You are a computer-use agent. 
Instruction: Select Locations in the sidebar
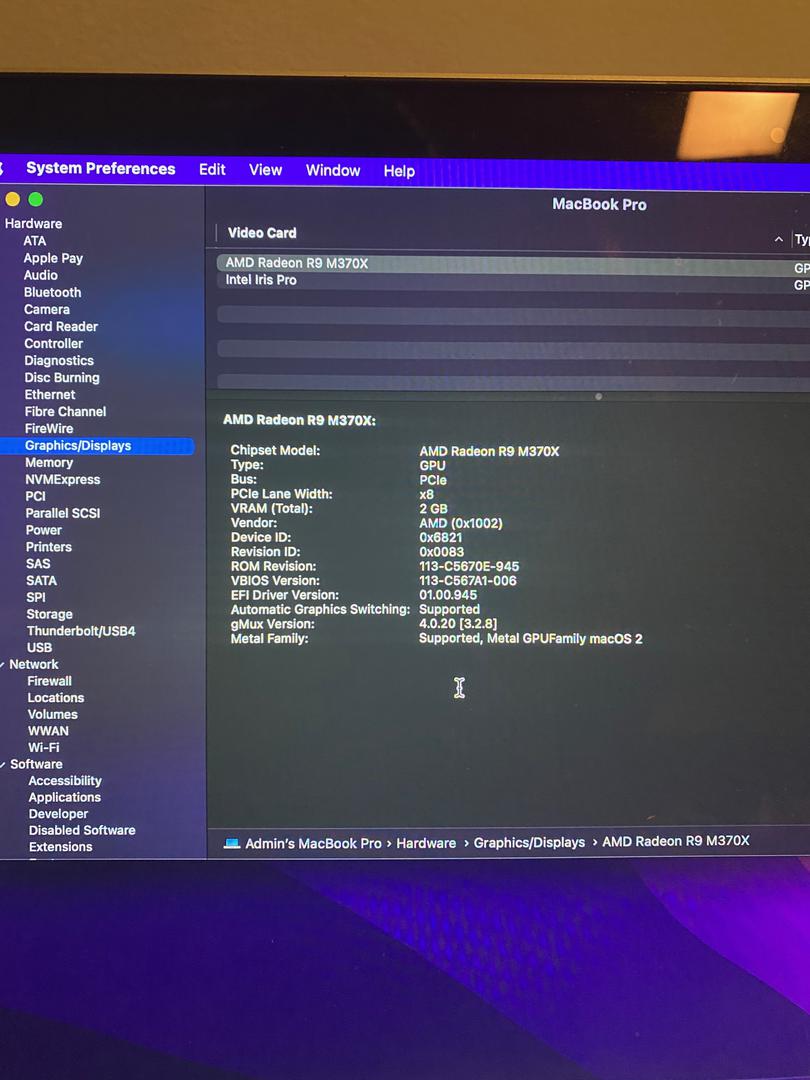click(x=56, y=698)
